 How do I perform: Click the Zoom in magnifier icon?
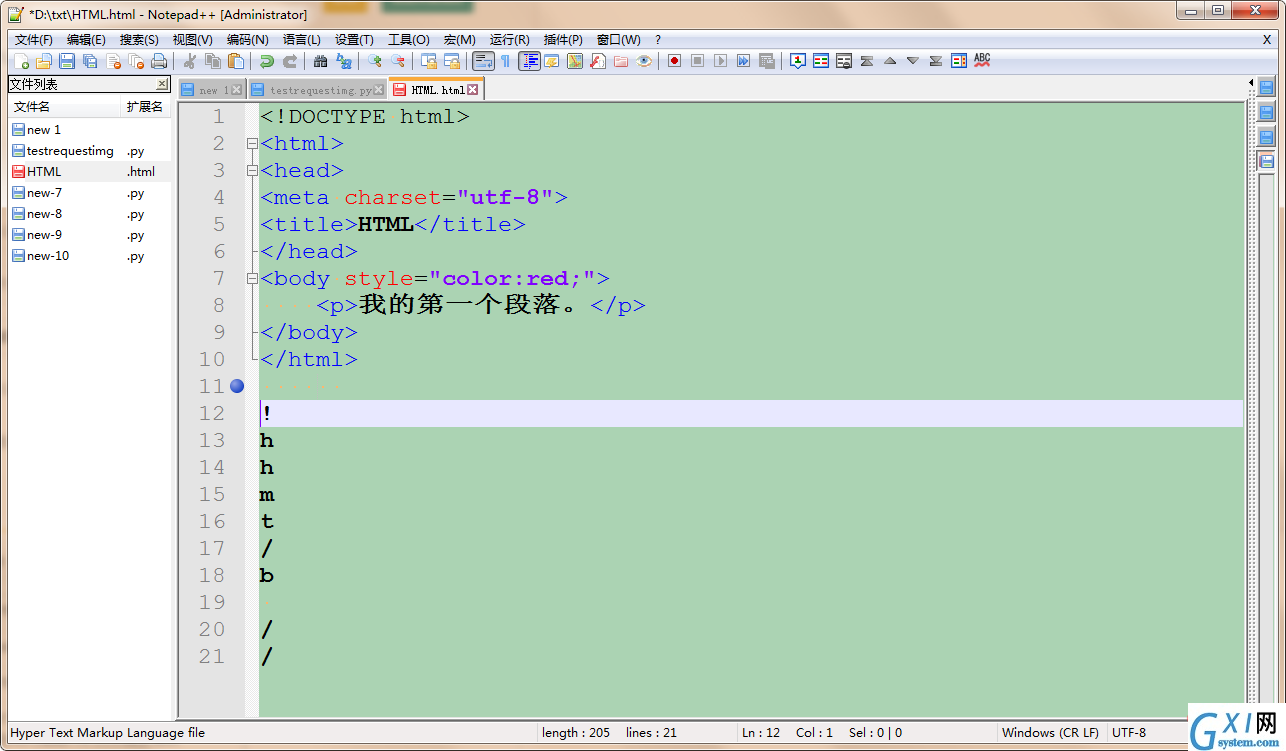374,61
